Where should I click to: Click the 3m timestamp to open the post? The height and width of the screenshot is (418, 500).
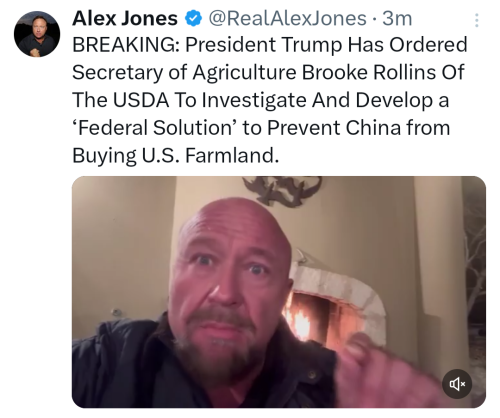(x=397, y=18)
